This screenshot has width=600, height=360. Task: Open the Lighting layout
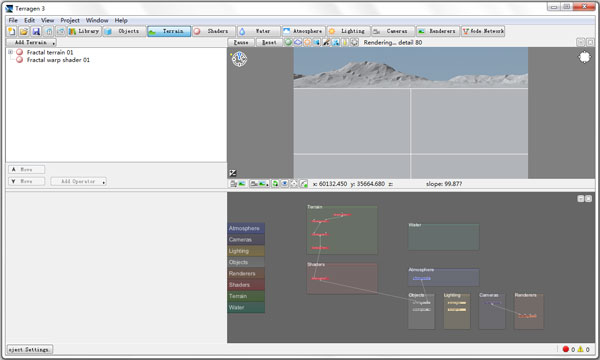pyautogui.click(x=348, y=31)
